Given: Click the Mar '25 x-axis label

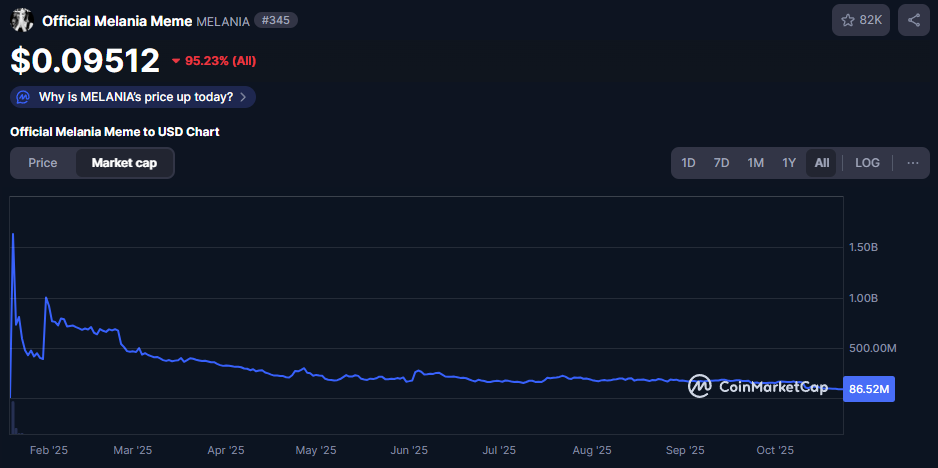Looking at the screenshot, I should click(133, 450).
